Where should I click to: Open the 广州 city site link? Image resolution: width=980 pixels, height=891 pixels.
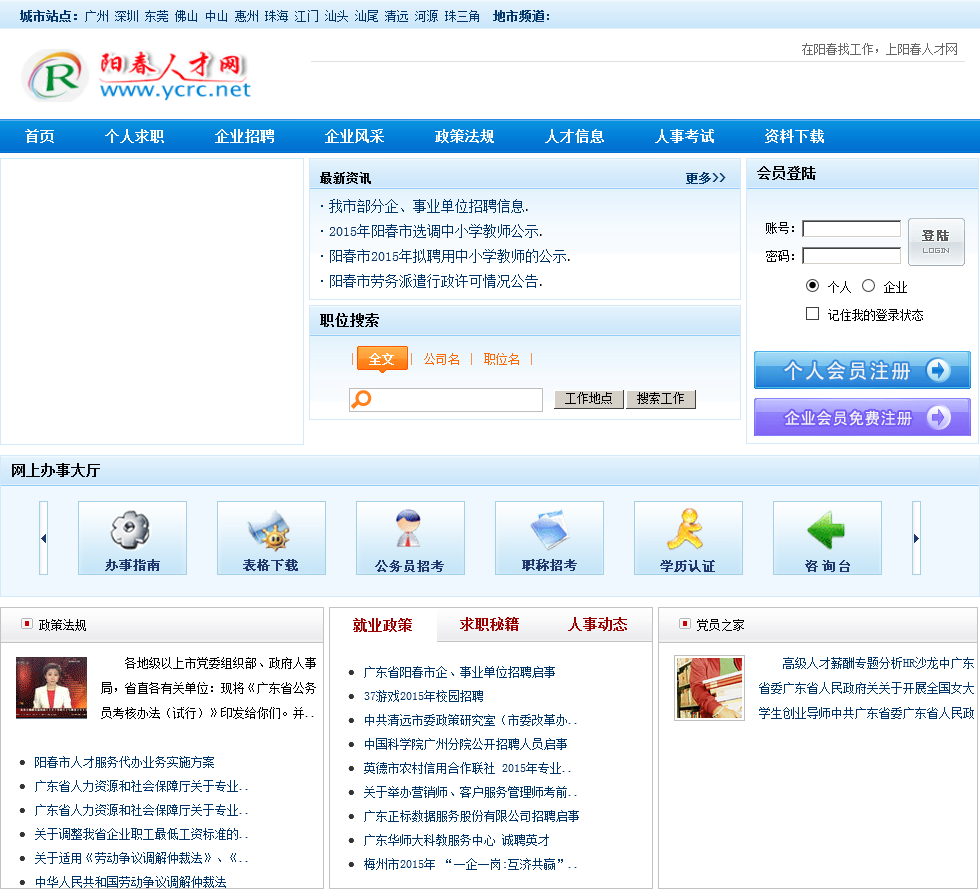coord(96,16)
